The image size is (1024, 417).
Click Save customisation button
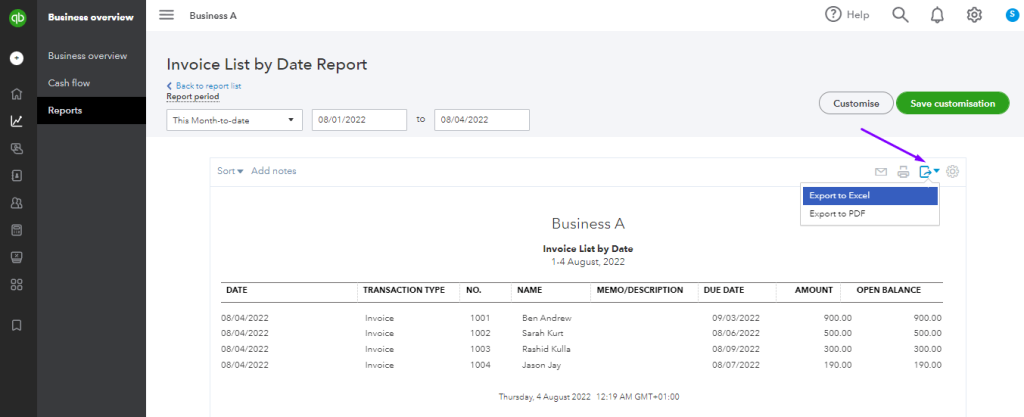tap(952, 103)
